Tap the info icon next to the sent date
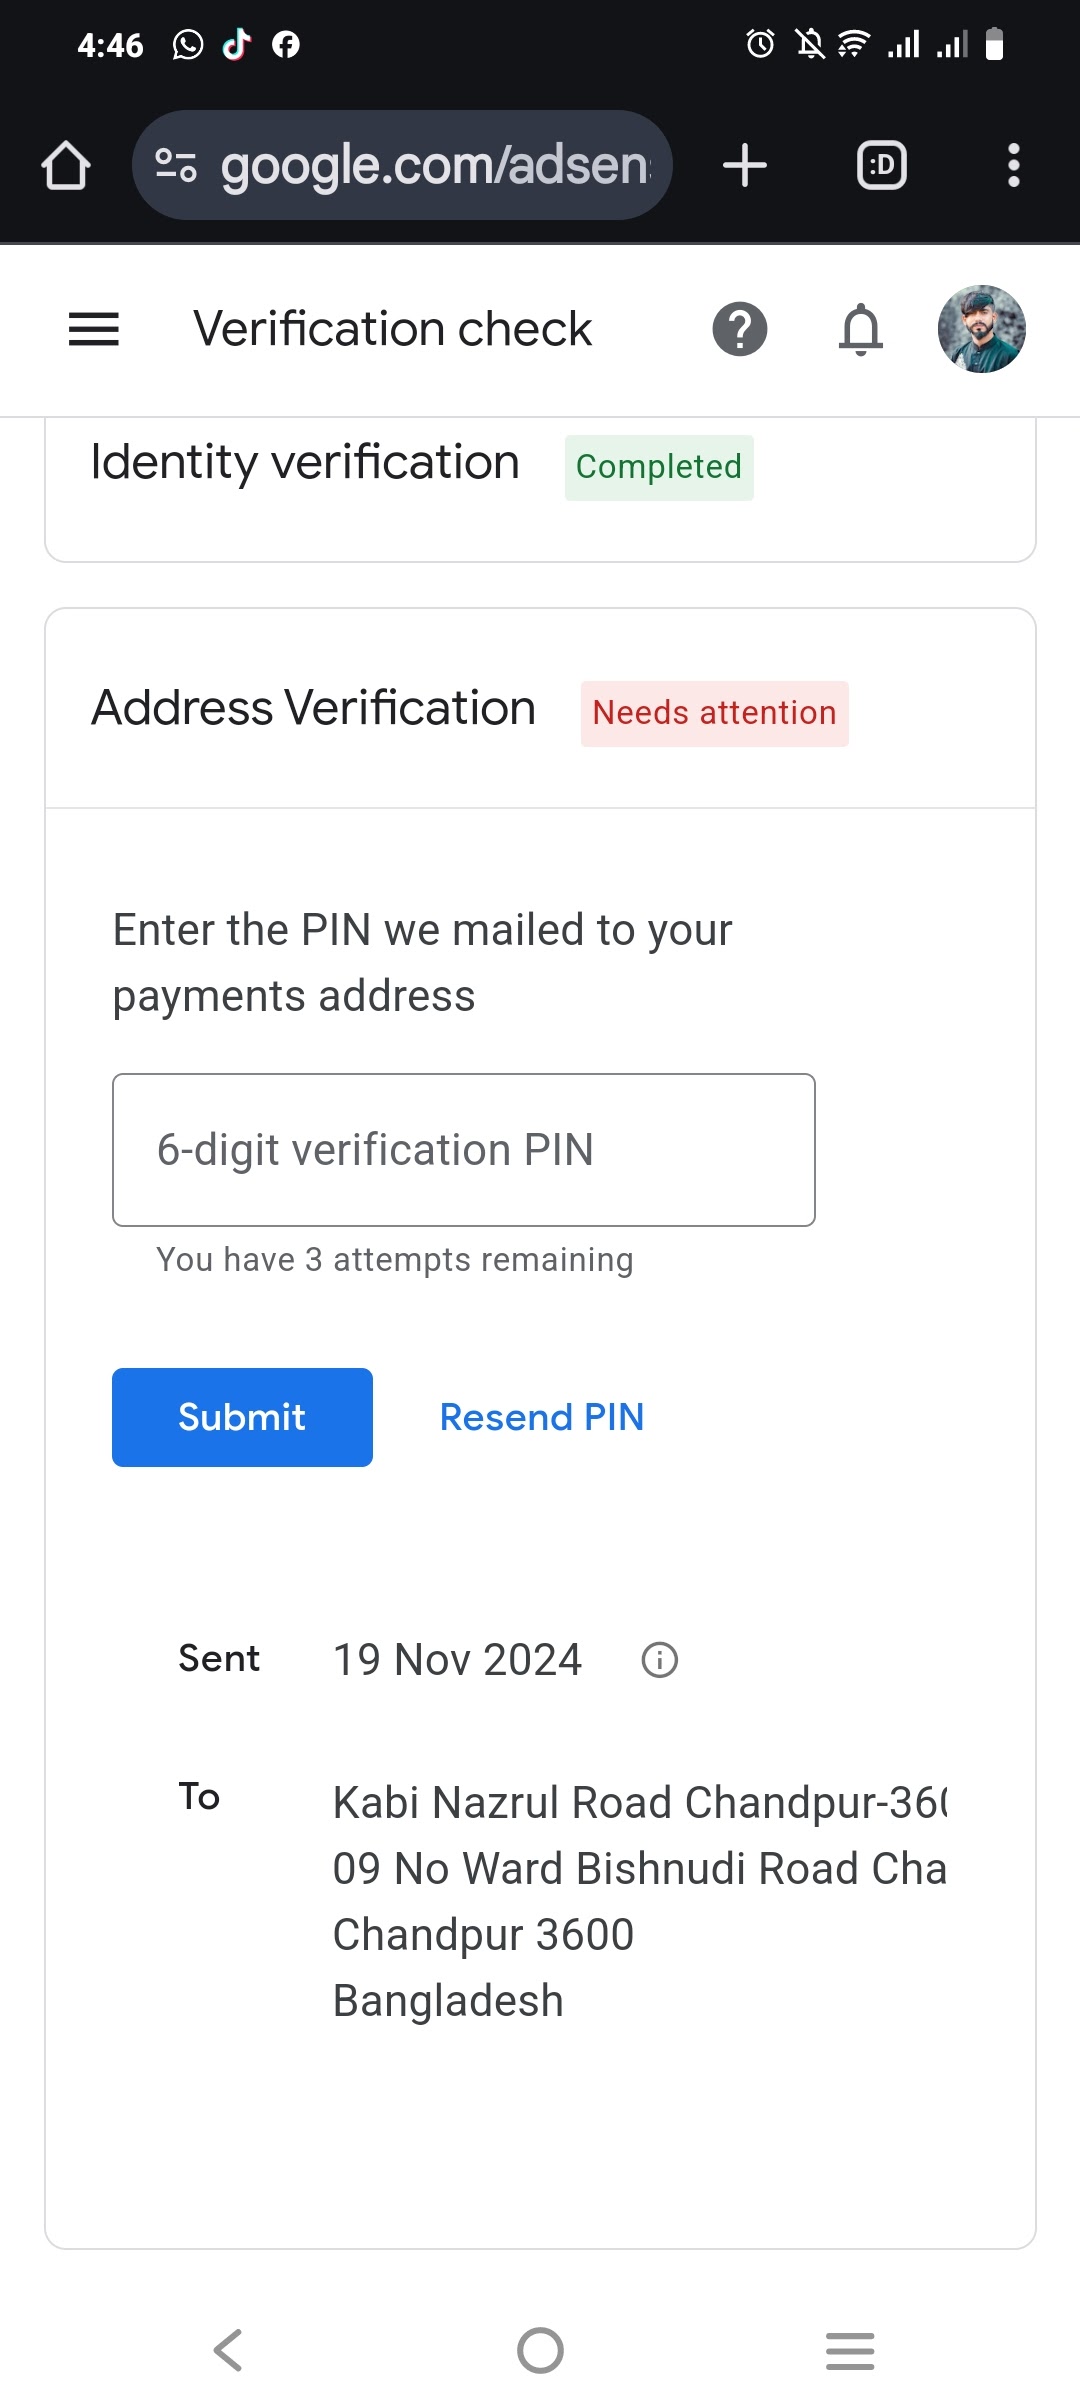 tap(659, 1660)
